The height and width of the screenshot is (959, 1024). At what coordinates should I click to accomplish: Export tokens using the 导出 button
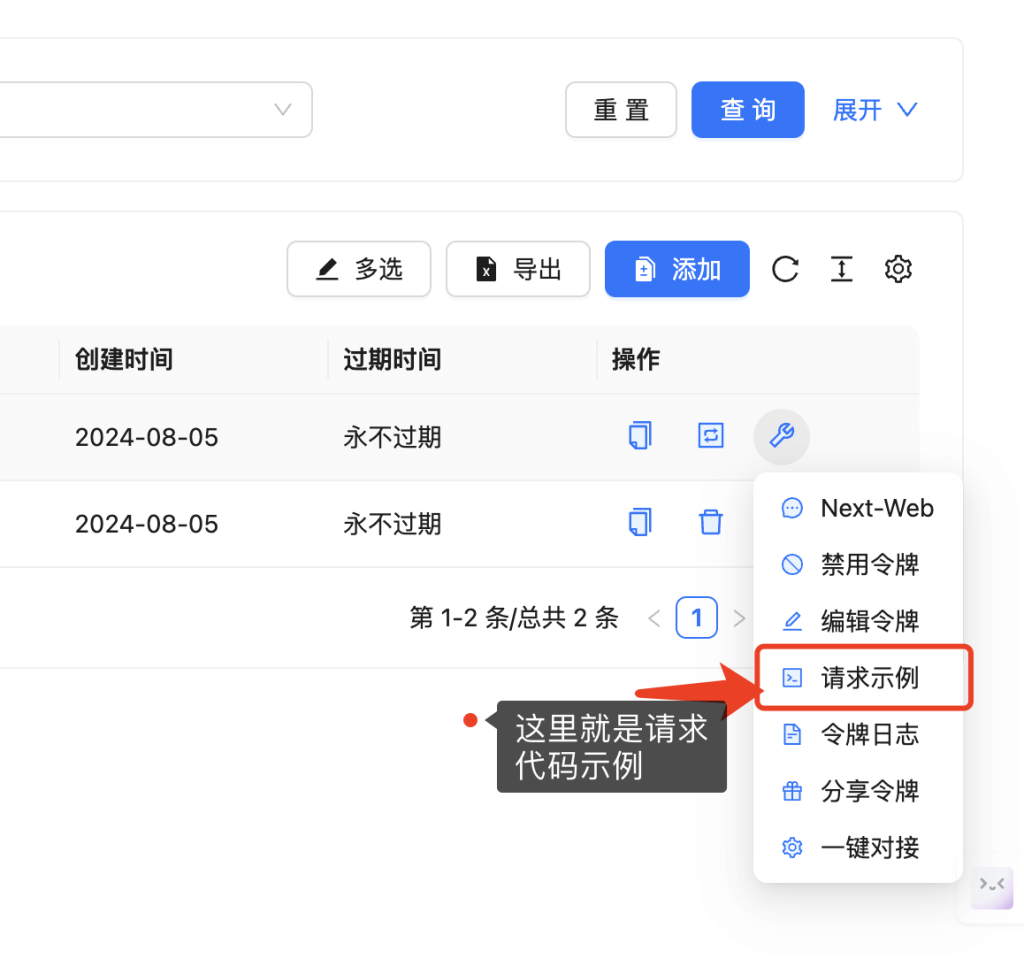coord(517,269)
